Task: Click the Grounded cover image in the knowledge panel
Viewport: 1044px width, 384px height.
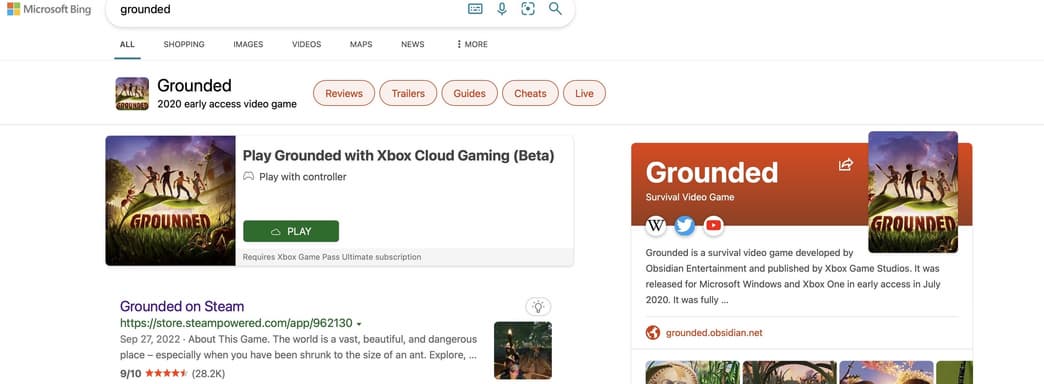Action: (x=913, y=192)
